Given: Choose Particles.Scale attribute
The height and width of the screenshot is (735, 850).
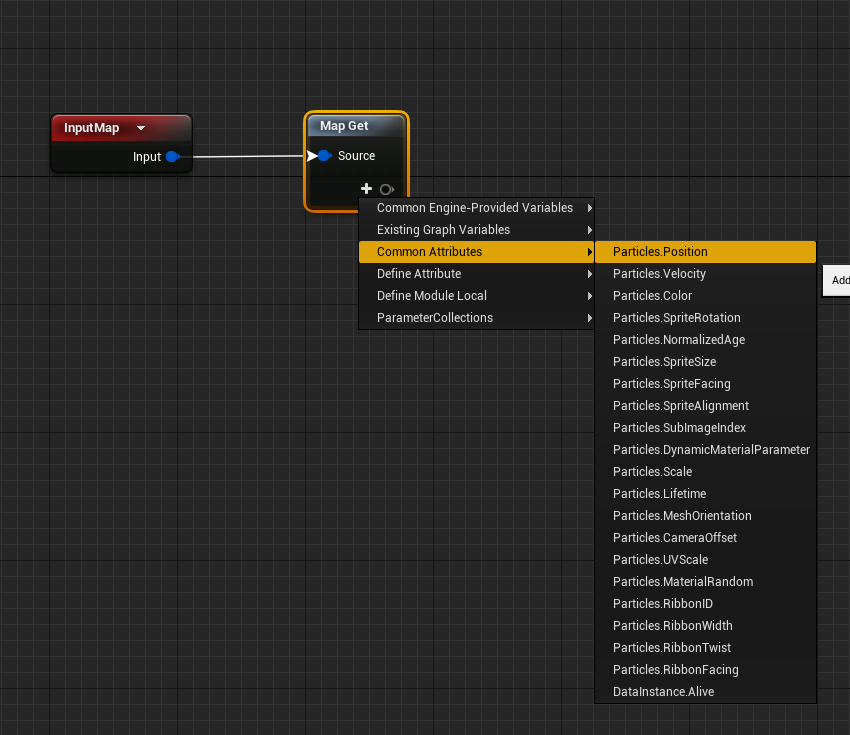Looking at the screenshot, I should click(x=705, y=472).
